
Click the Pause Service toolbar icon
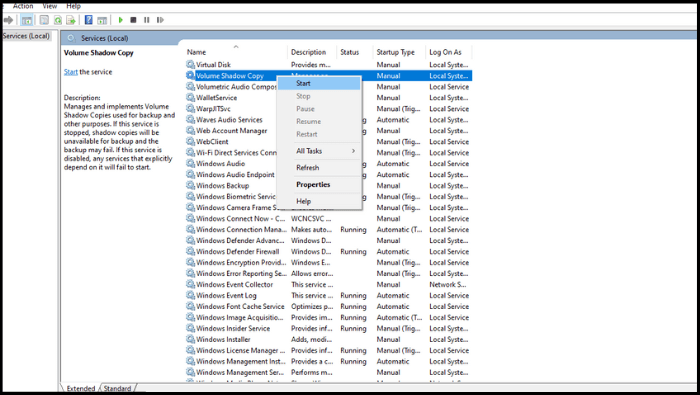point(146,20)
